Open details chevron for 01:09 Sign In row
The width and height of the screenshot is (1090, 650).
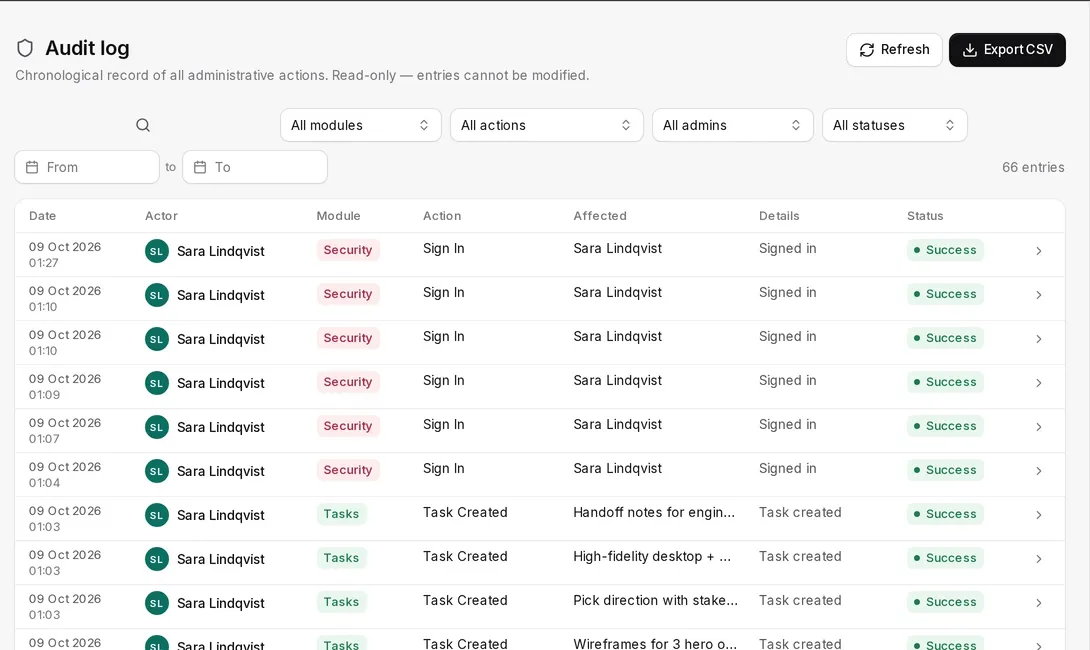click(x=1039, y=383)
